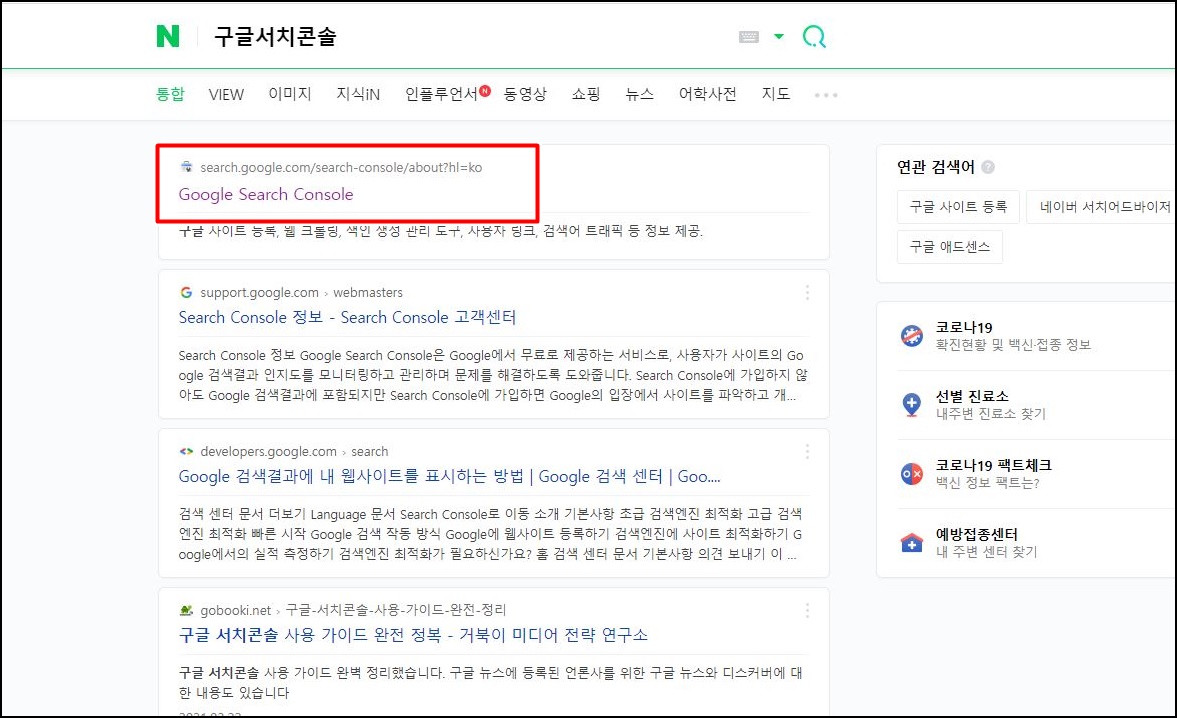Select the 지도 tab
The width and height of the screenshot is (1177, 718).
coord(775,94)
